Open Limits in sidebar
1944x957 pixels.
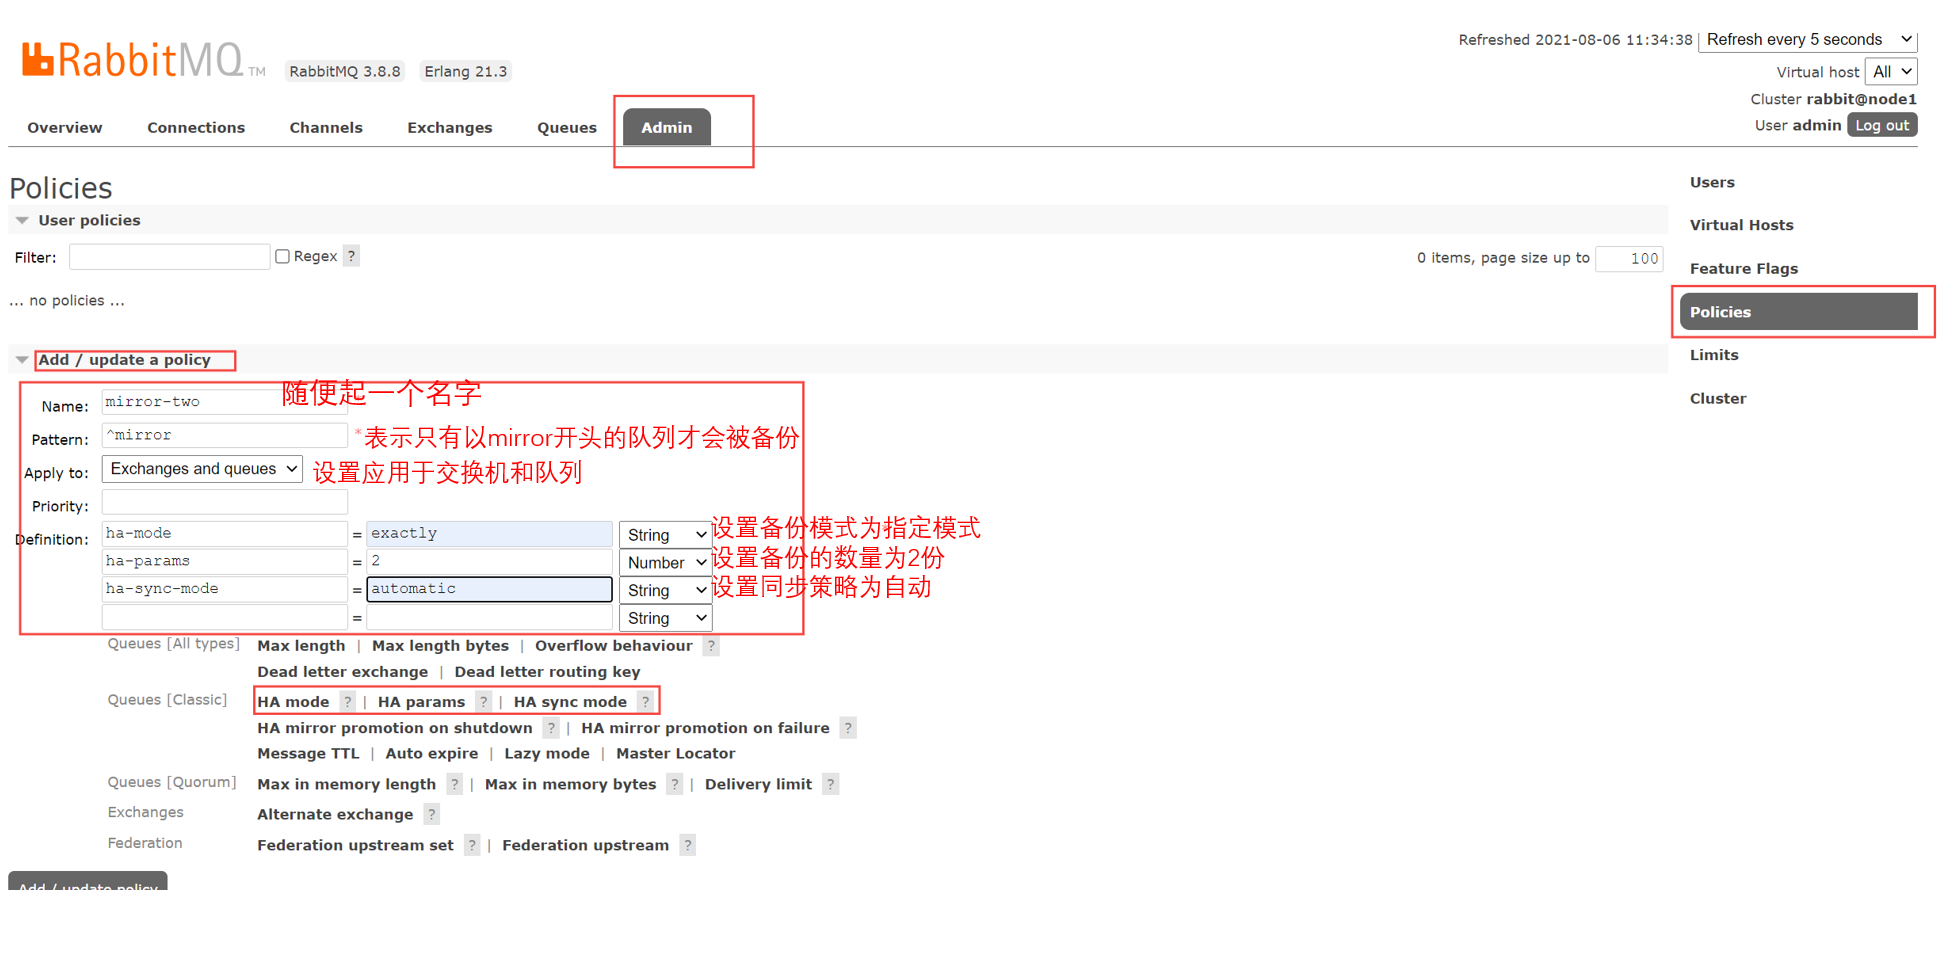pyautogui.click(x=1714, y=355)
